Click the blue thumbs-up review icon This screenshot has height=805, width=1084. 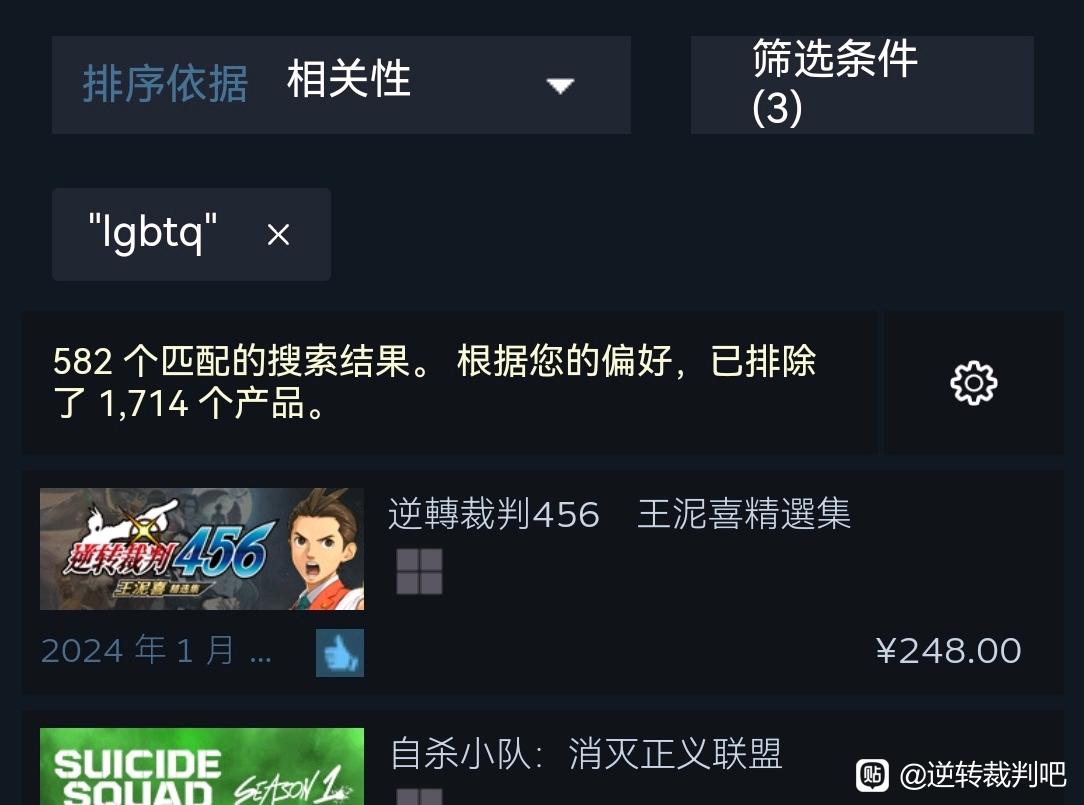[339, 652]
